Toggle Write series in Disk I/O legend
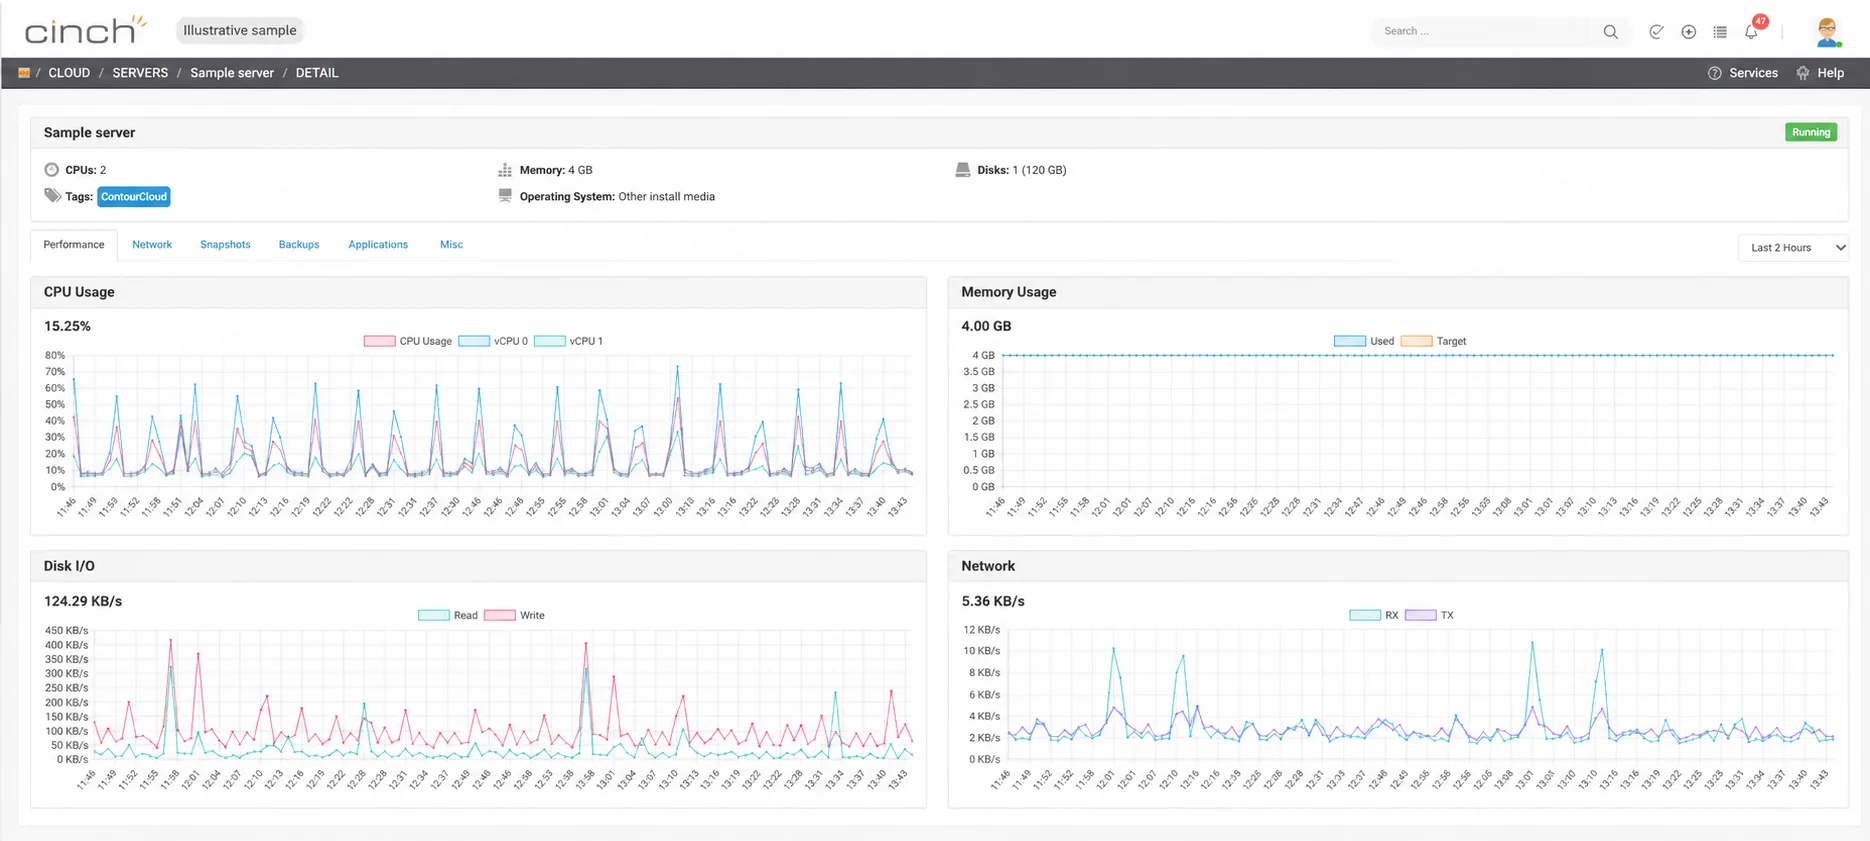Screen dimensions: 1870x841 click(514, 615)
